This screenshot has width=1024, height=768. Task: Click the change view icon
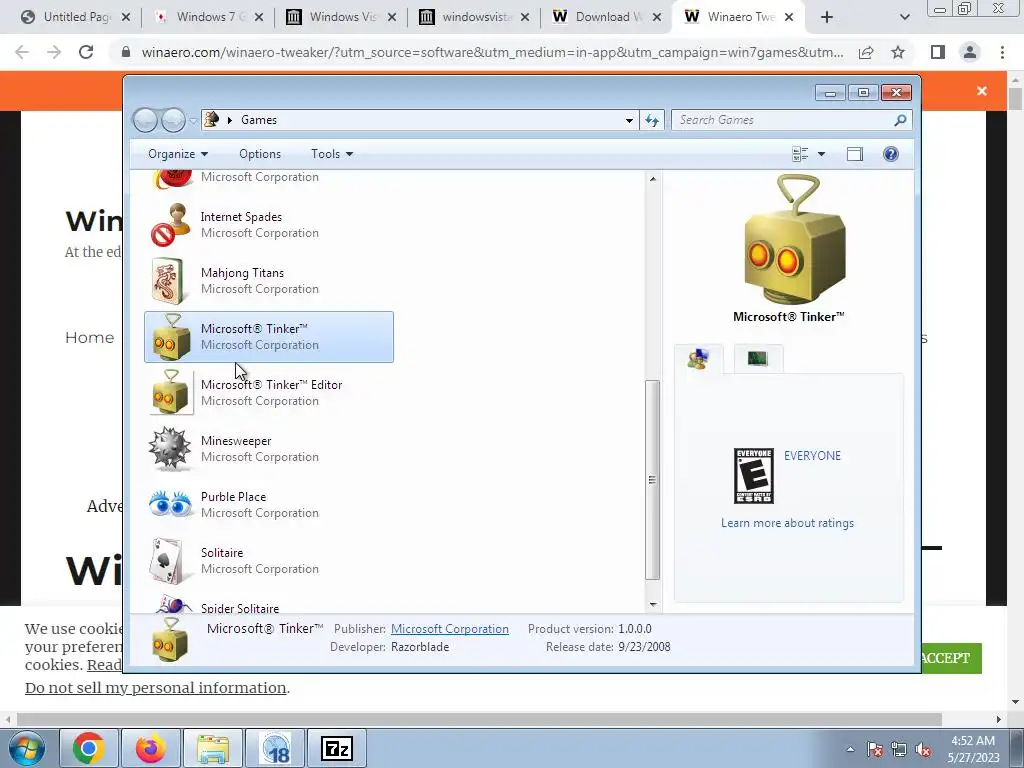(800, 154)
